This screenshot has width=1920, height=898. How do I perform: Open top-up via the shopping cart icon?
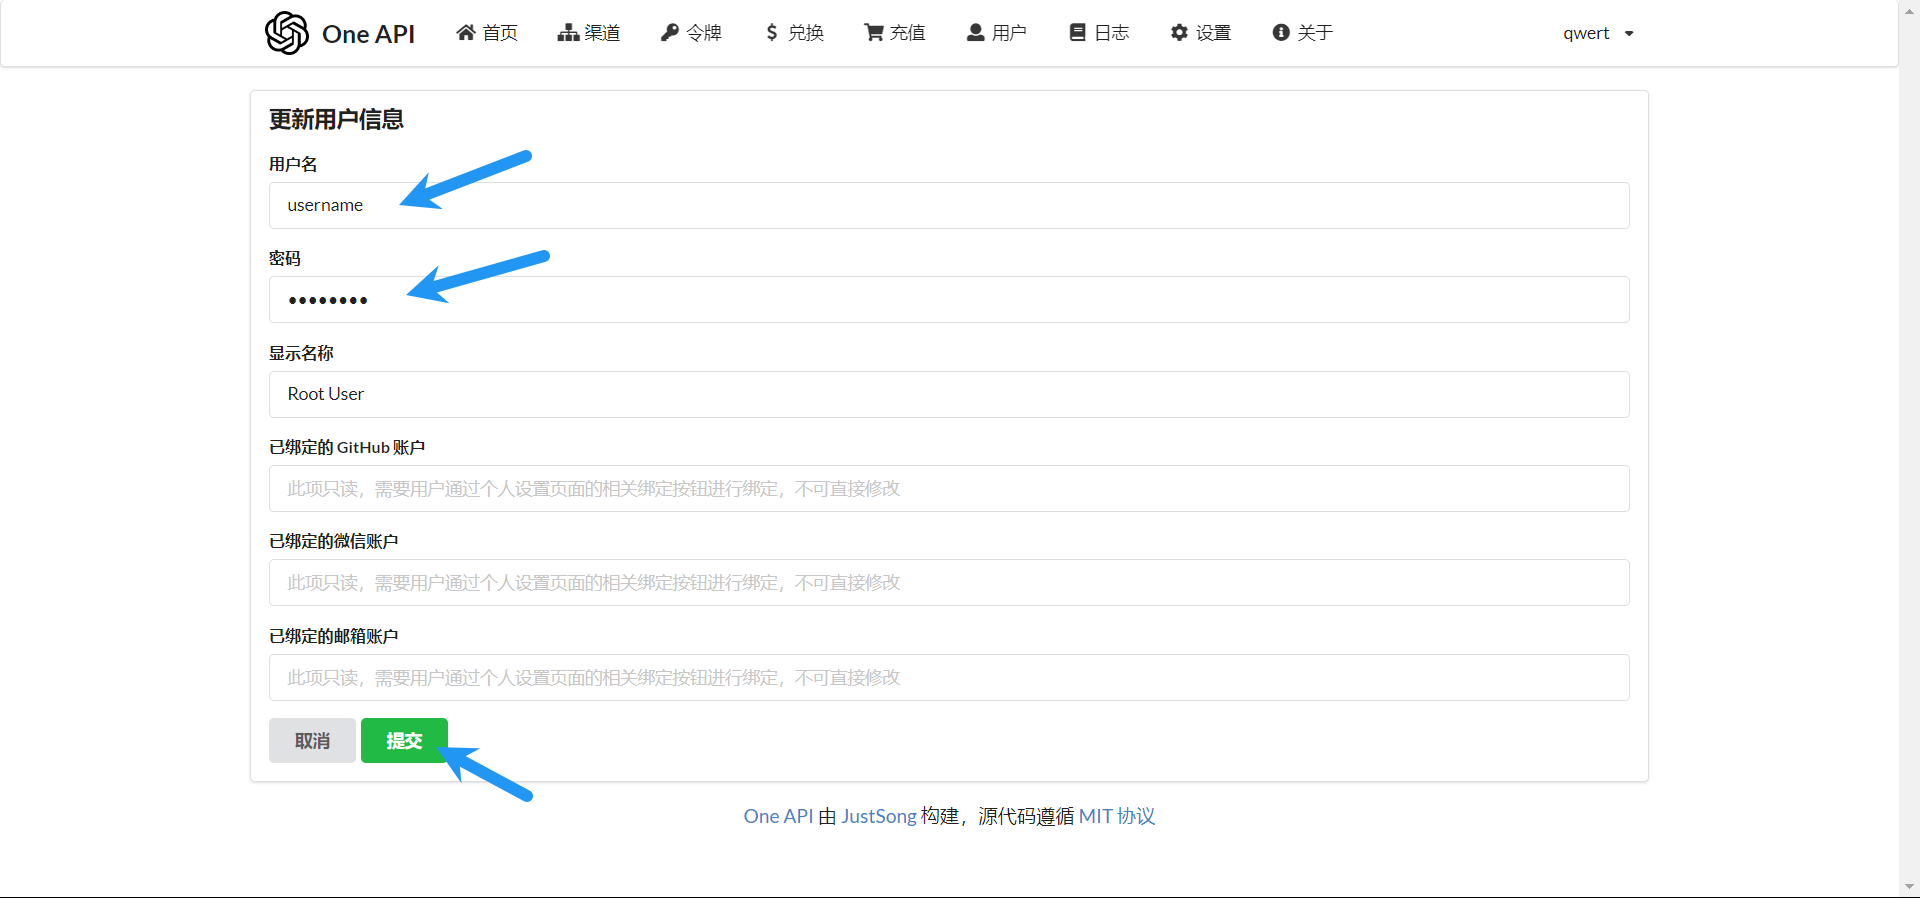click(x=874, y=33)
